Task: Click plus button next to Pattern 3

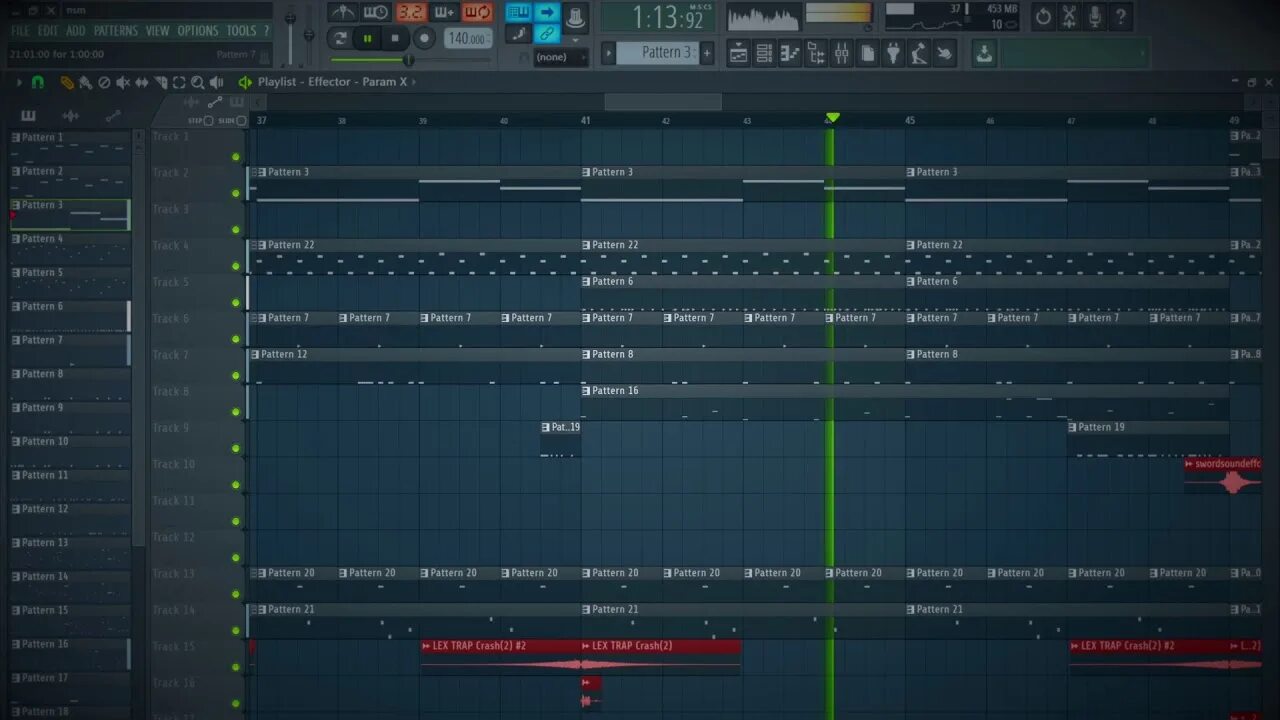Action: [x=707, y=52]
